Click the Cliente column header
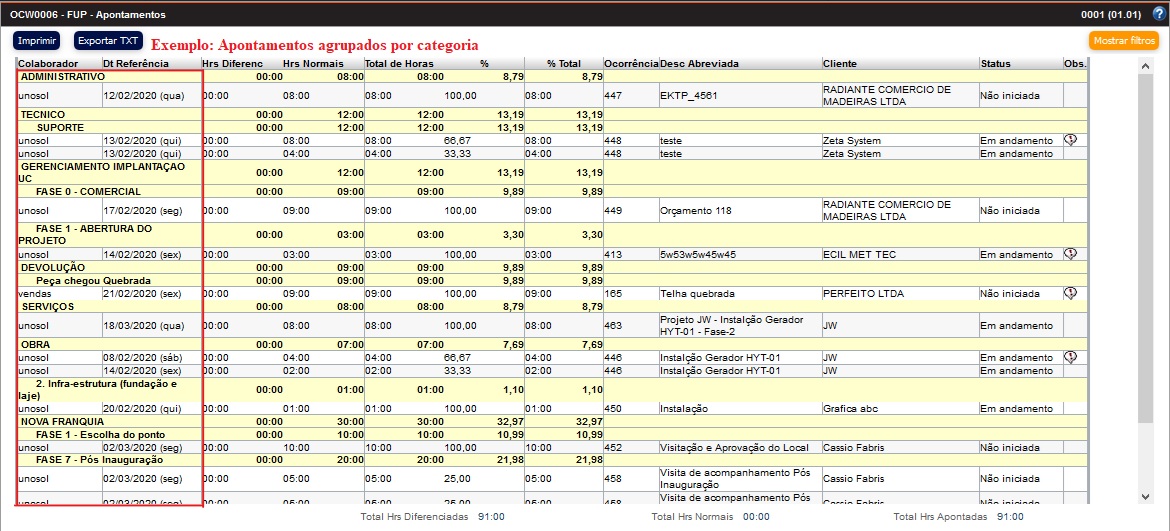This screenshot has width=1170, height=531. click(x=840, y=64)
